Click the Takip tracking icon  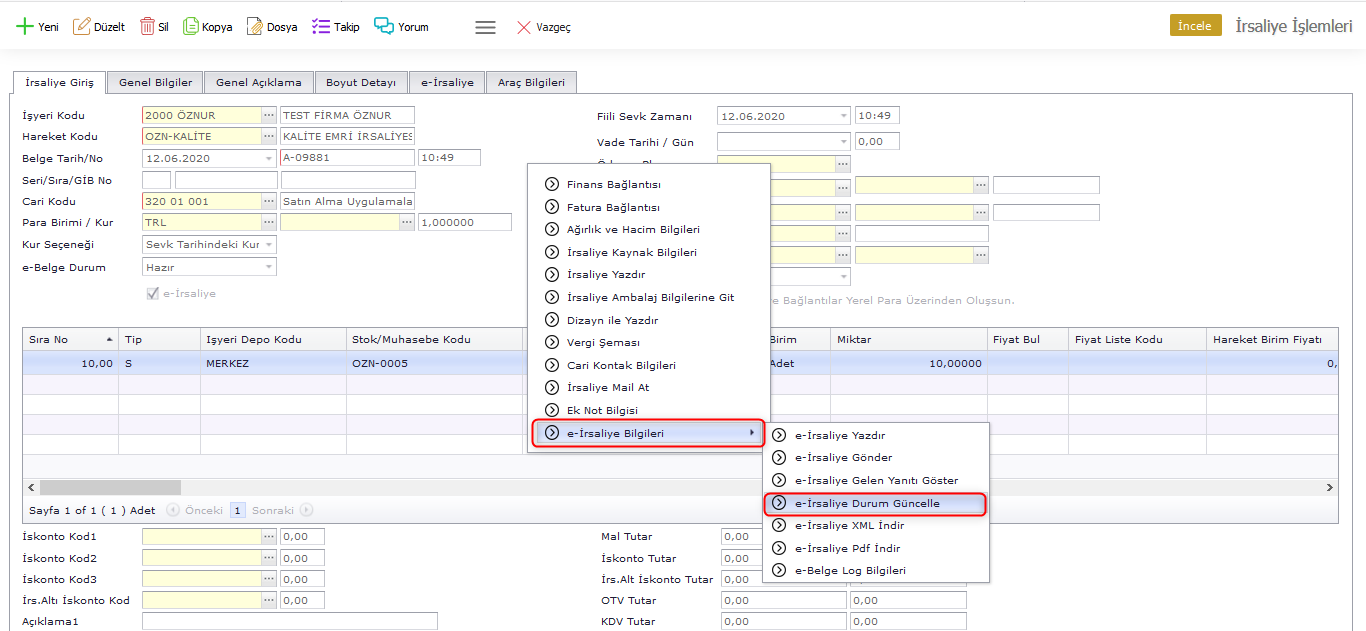pos(321,27)
